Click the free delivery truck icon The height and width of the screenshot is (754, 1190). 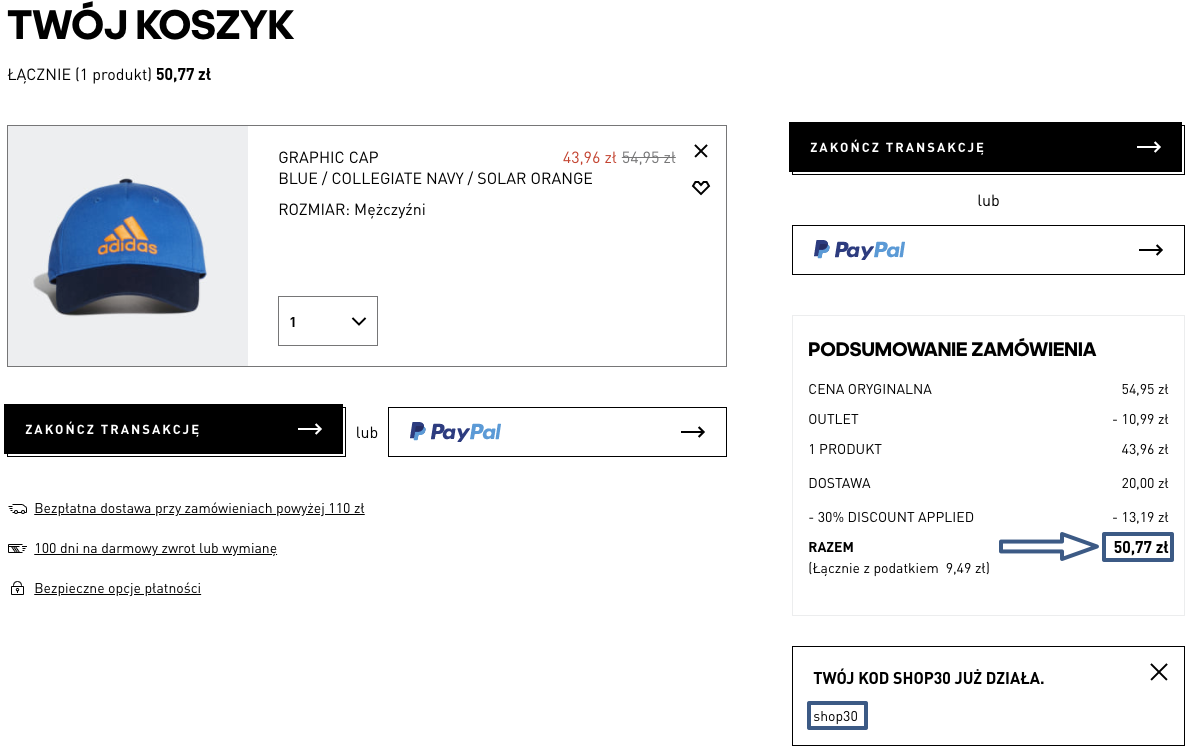[x=18, y=509]
